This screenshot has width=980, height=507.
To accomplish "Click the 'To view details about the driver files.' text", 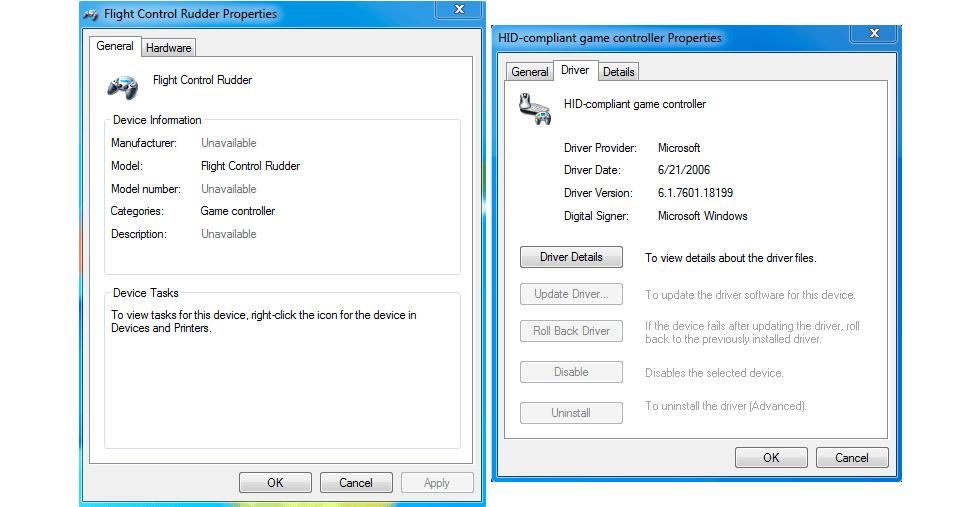I will 731,258.
